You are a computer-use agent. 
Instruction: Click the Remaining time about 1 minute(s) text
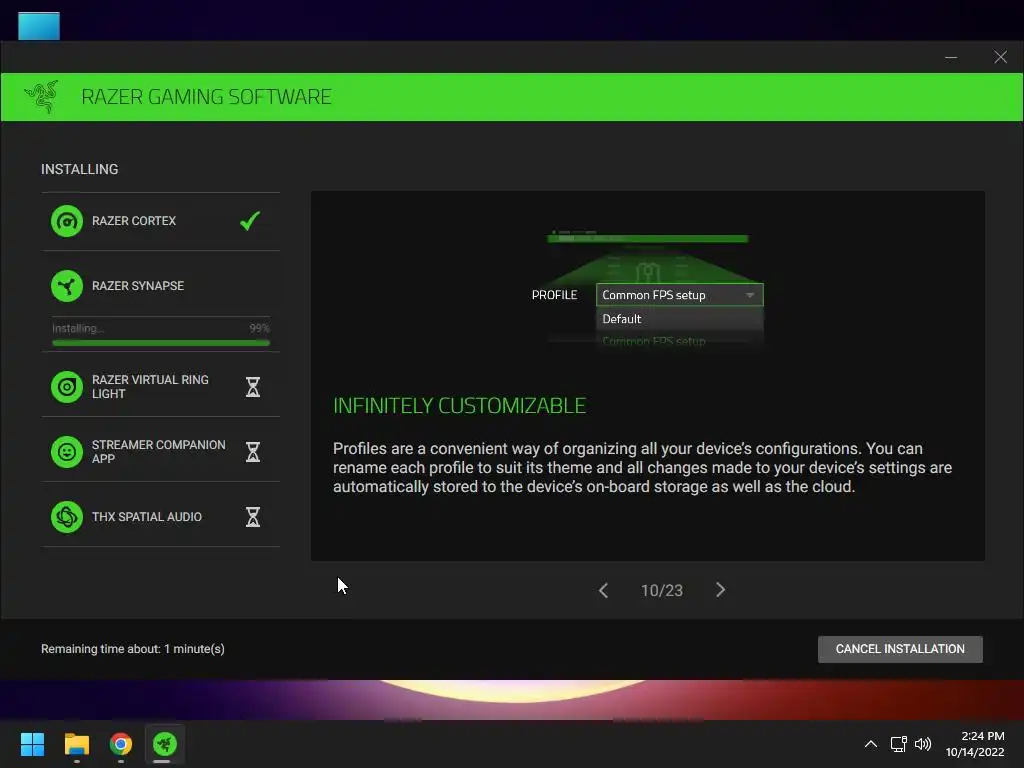coord(133,649)
